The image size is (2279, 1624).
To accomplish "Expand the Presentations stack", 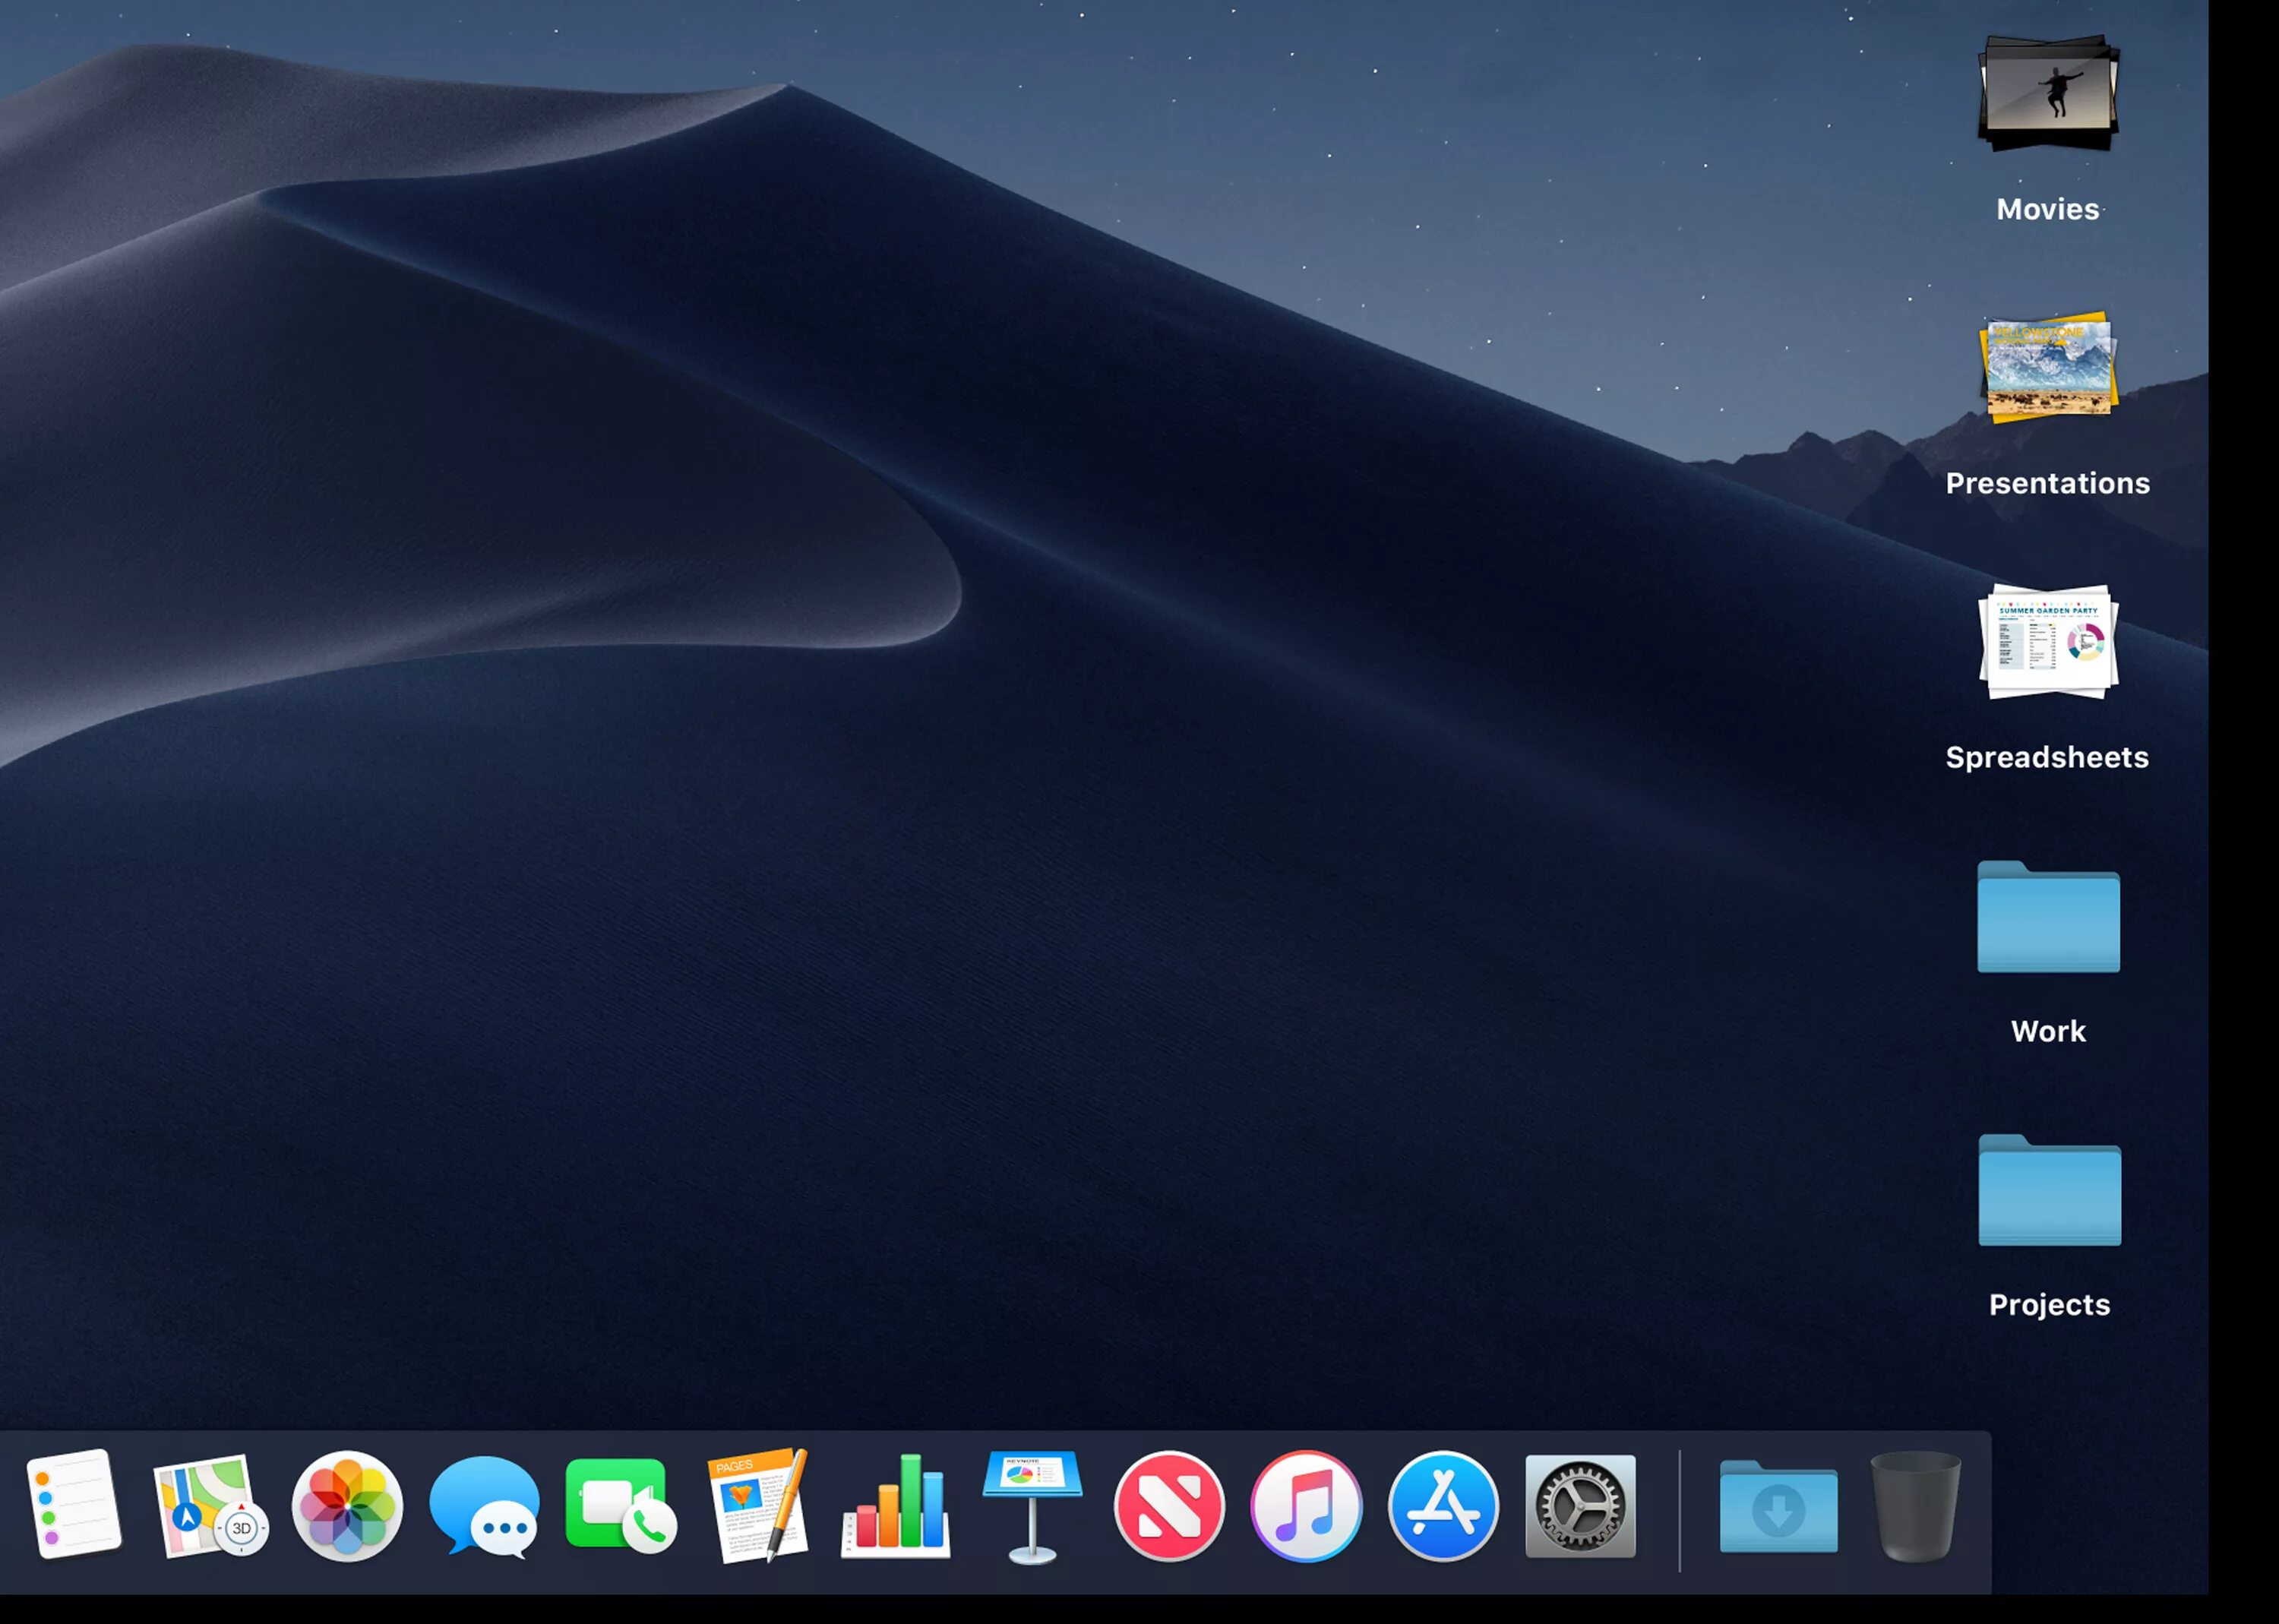I will click(2048, 367).
